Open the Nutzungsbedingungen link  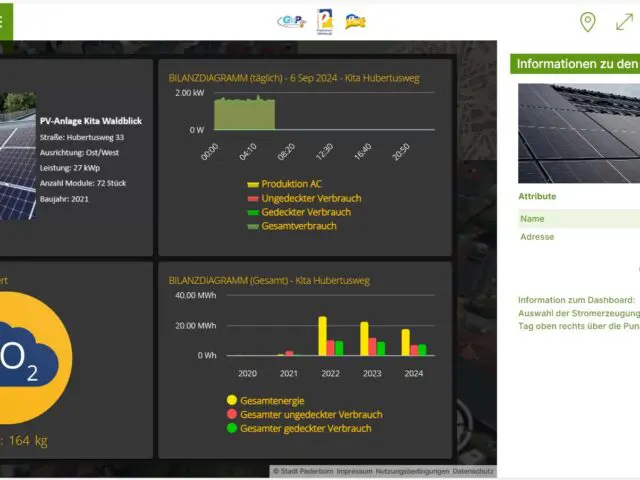point(413,471)
